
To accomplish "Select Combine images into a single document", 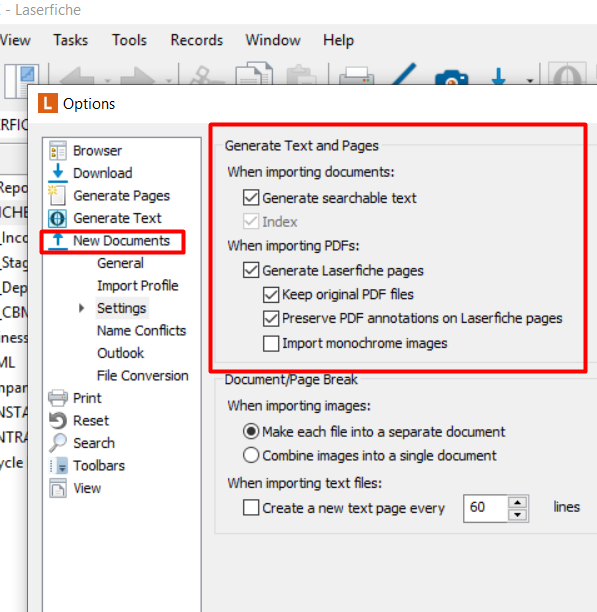I will click(251, 455).
